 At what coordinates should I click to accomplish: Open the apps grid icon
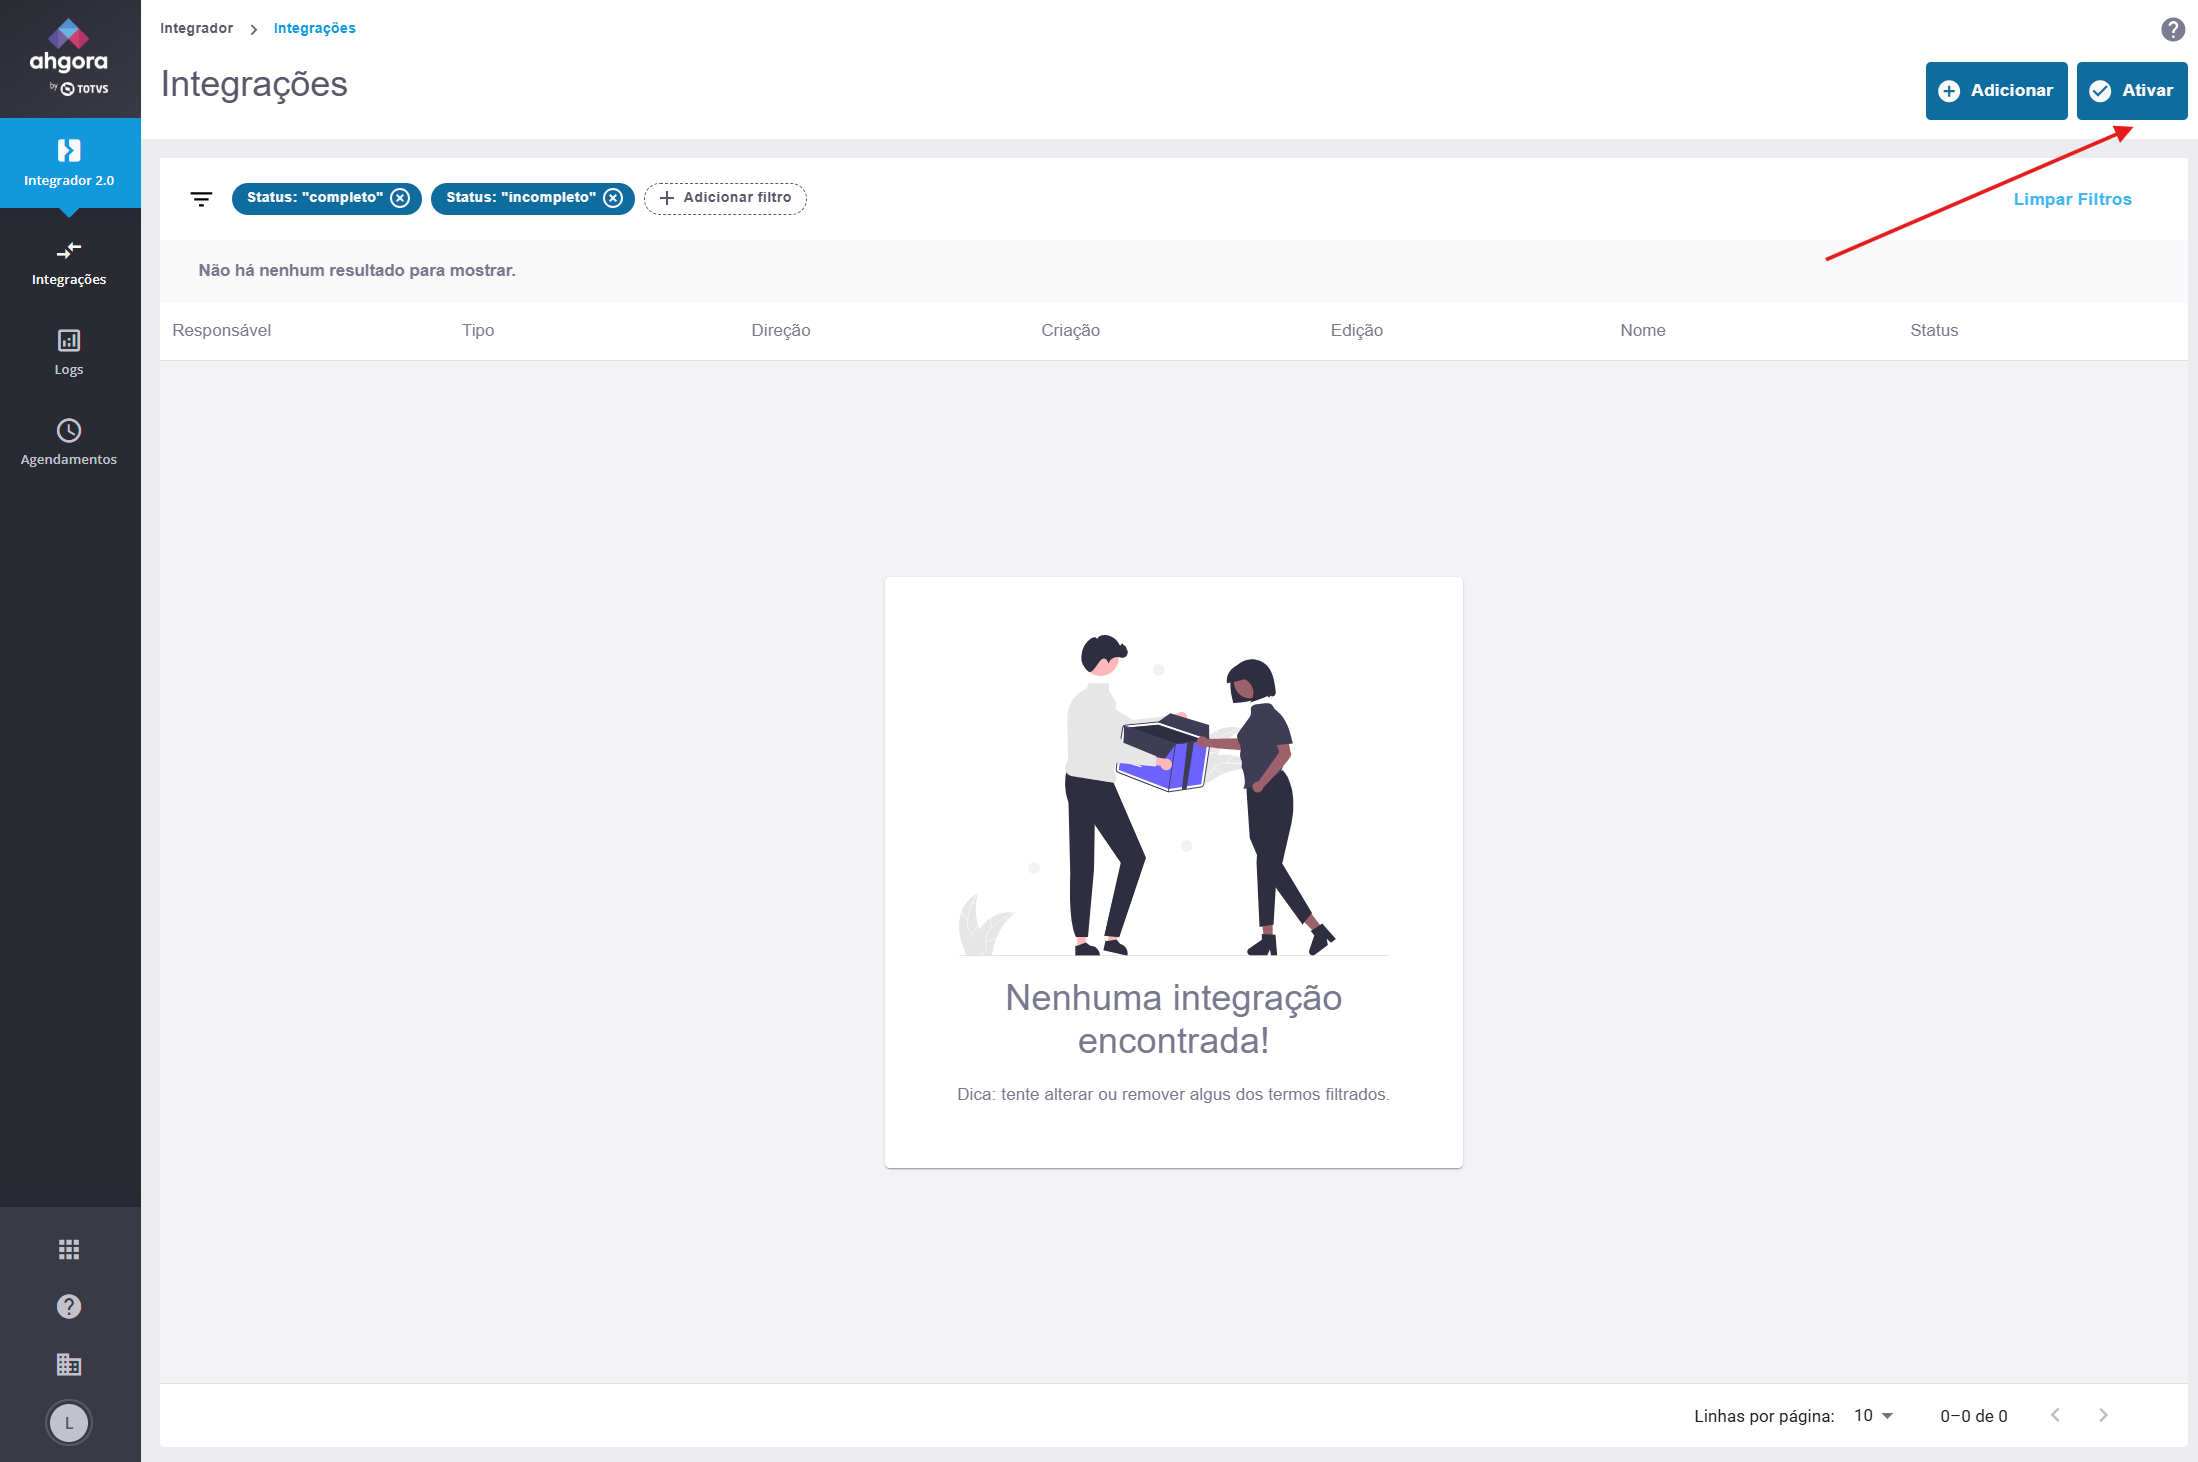69,1249
